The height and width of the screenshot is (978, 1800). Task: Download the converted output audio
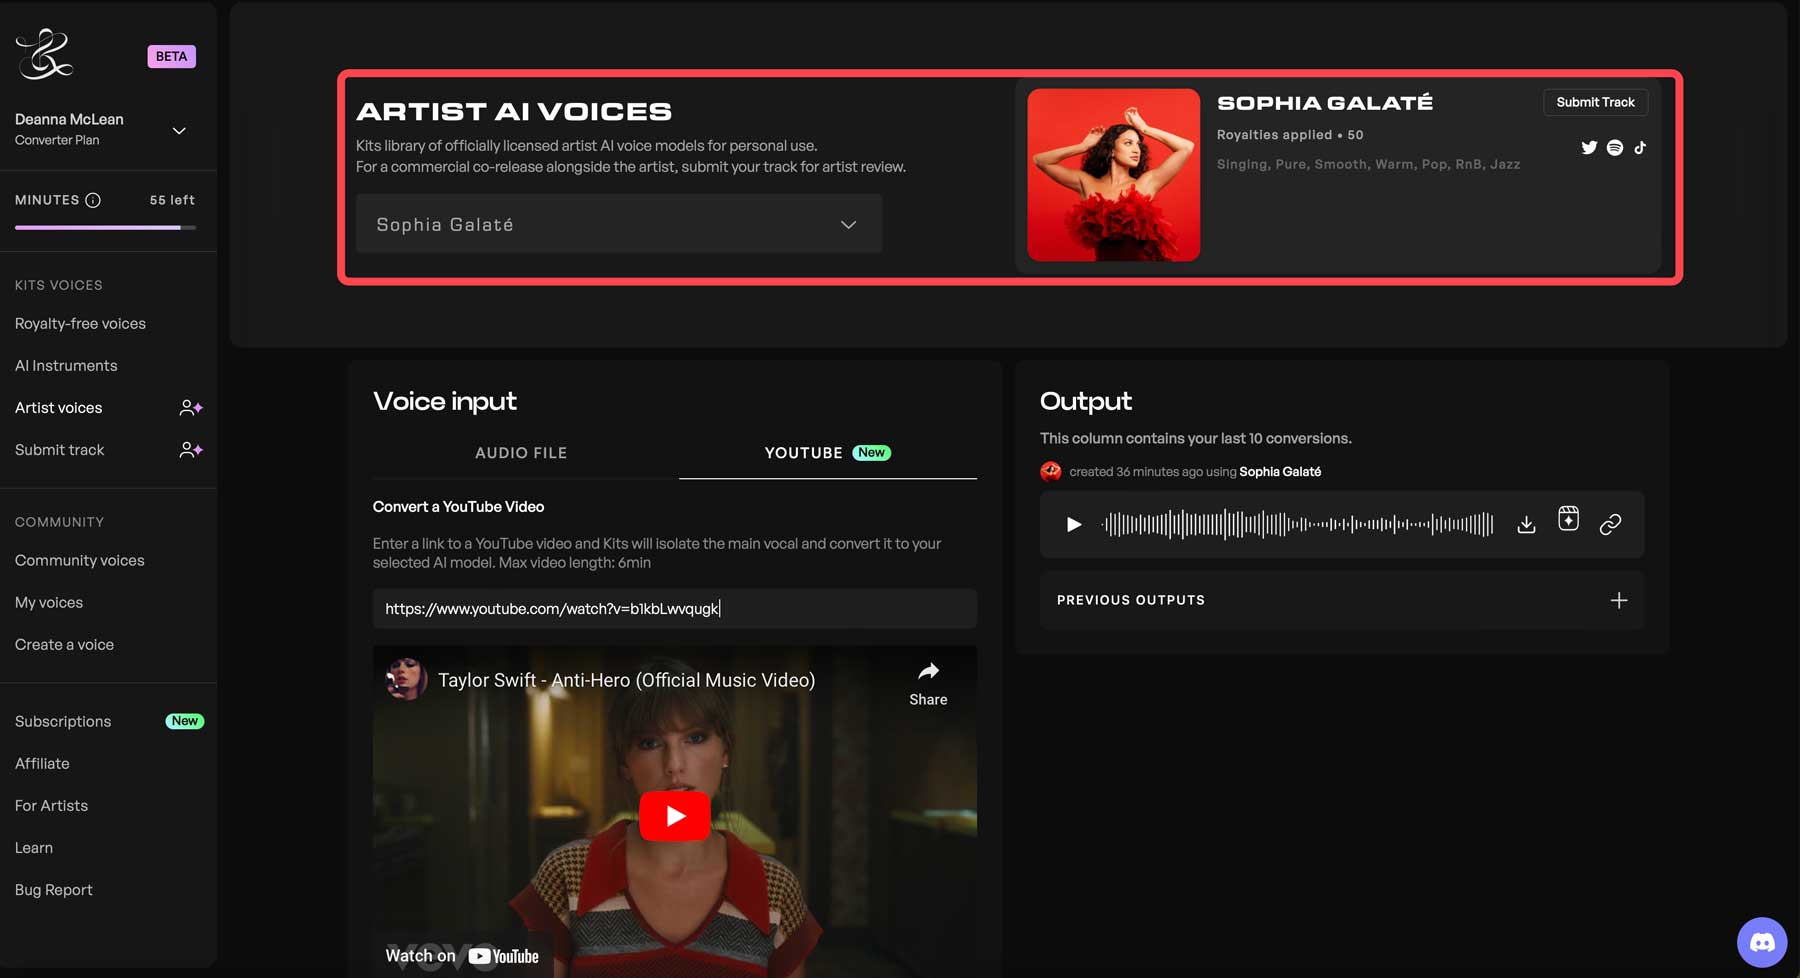pos(1526,524)
